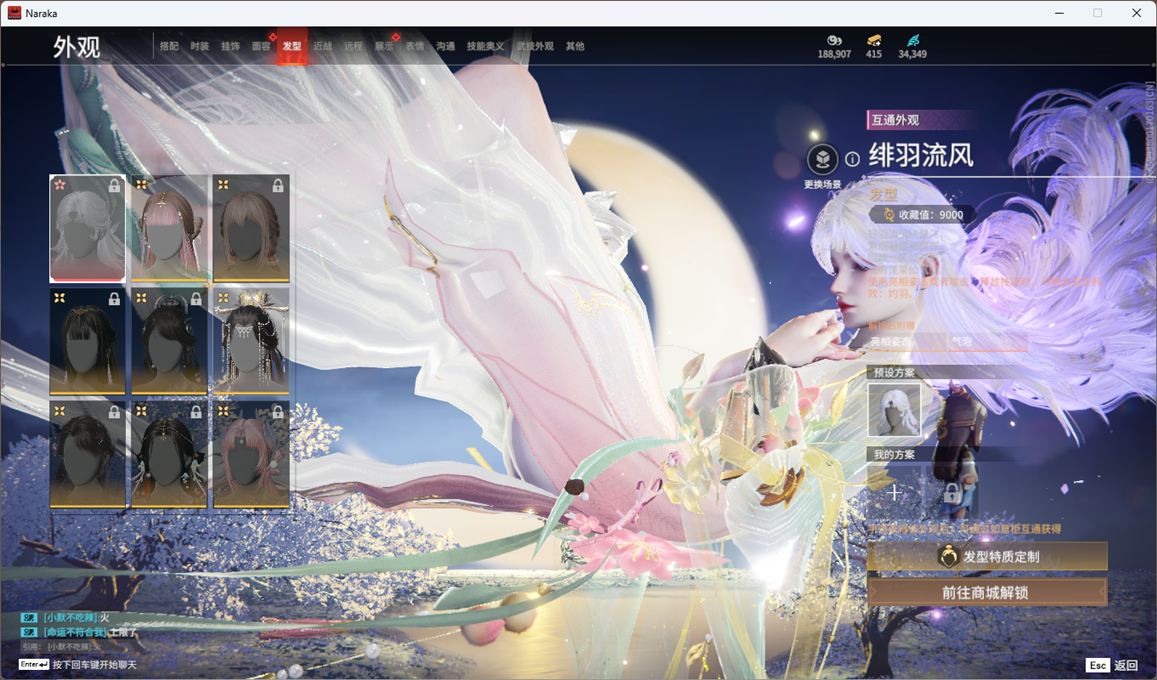
Task: Click the 绯羽流风 hairstyle title
Action: click(921, 156)
